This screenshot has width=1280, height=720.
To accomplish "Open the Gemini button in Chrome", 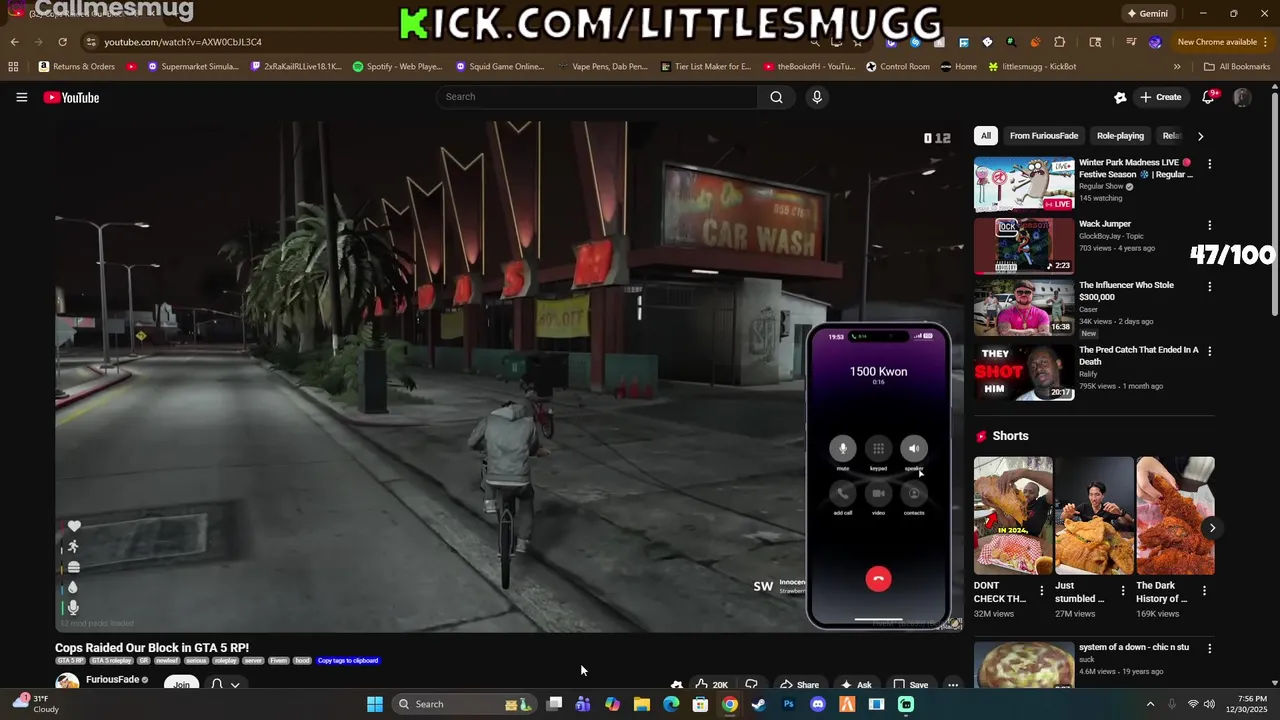I will tap(1147, 14).
